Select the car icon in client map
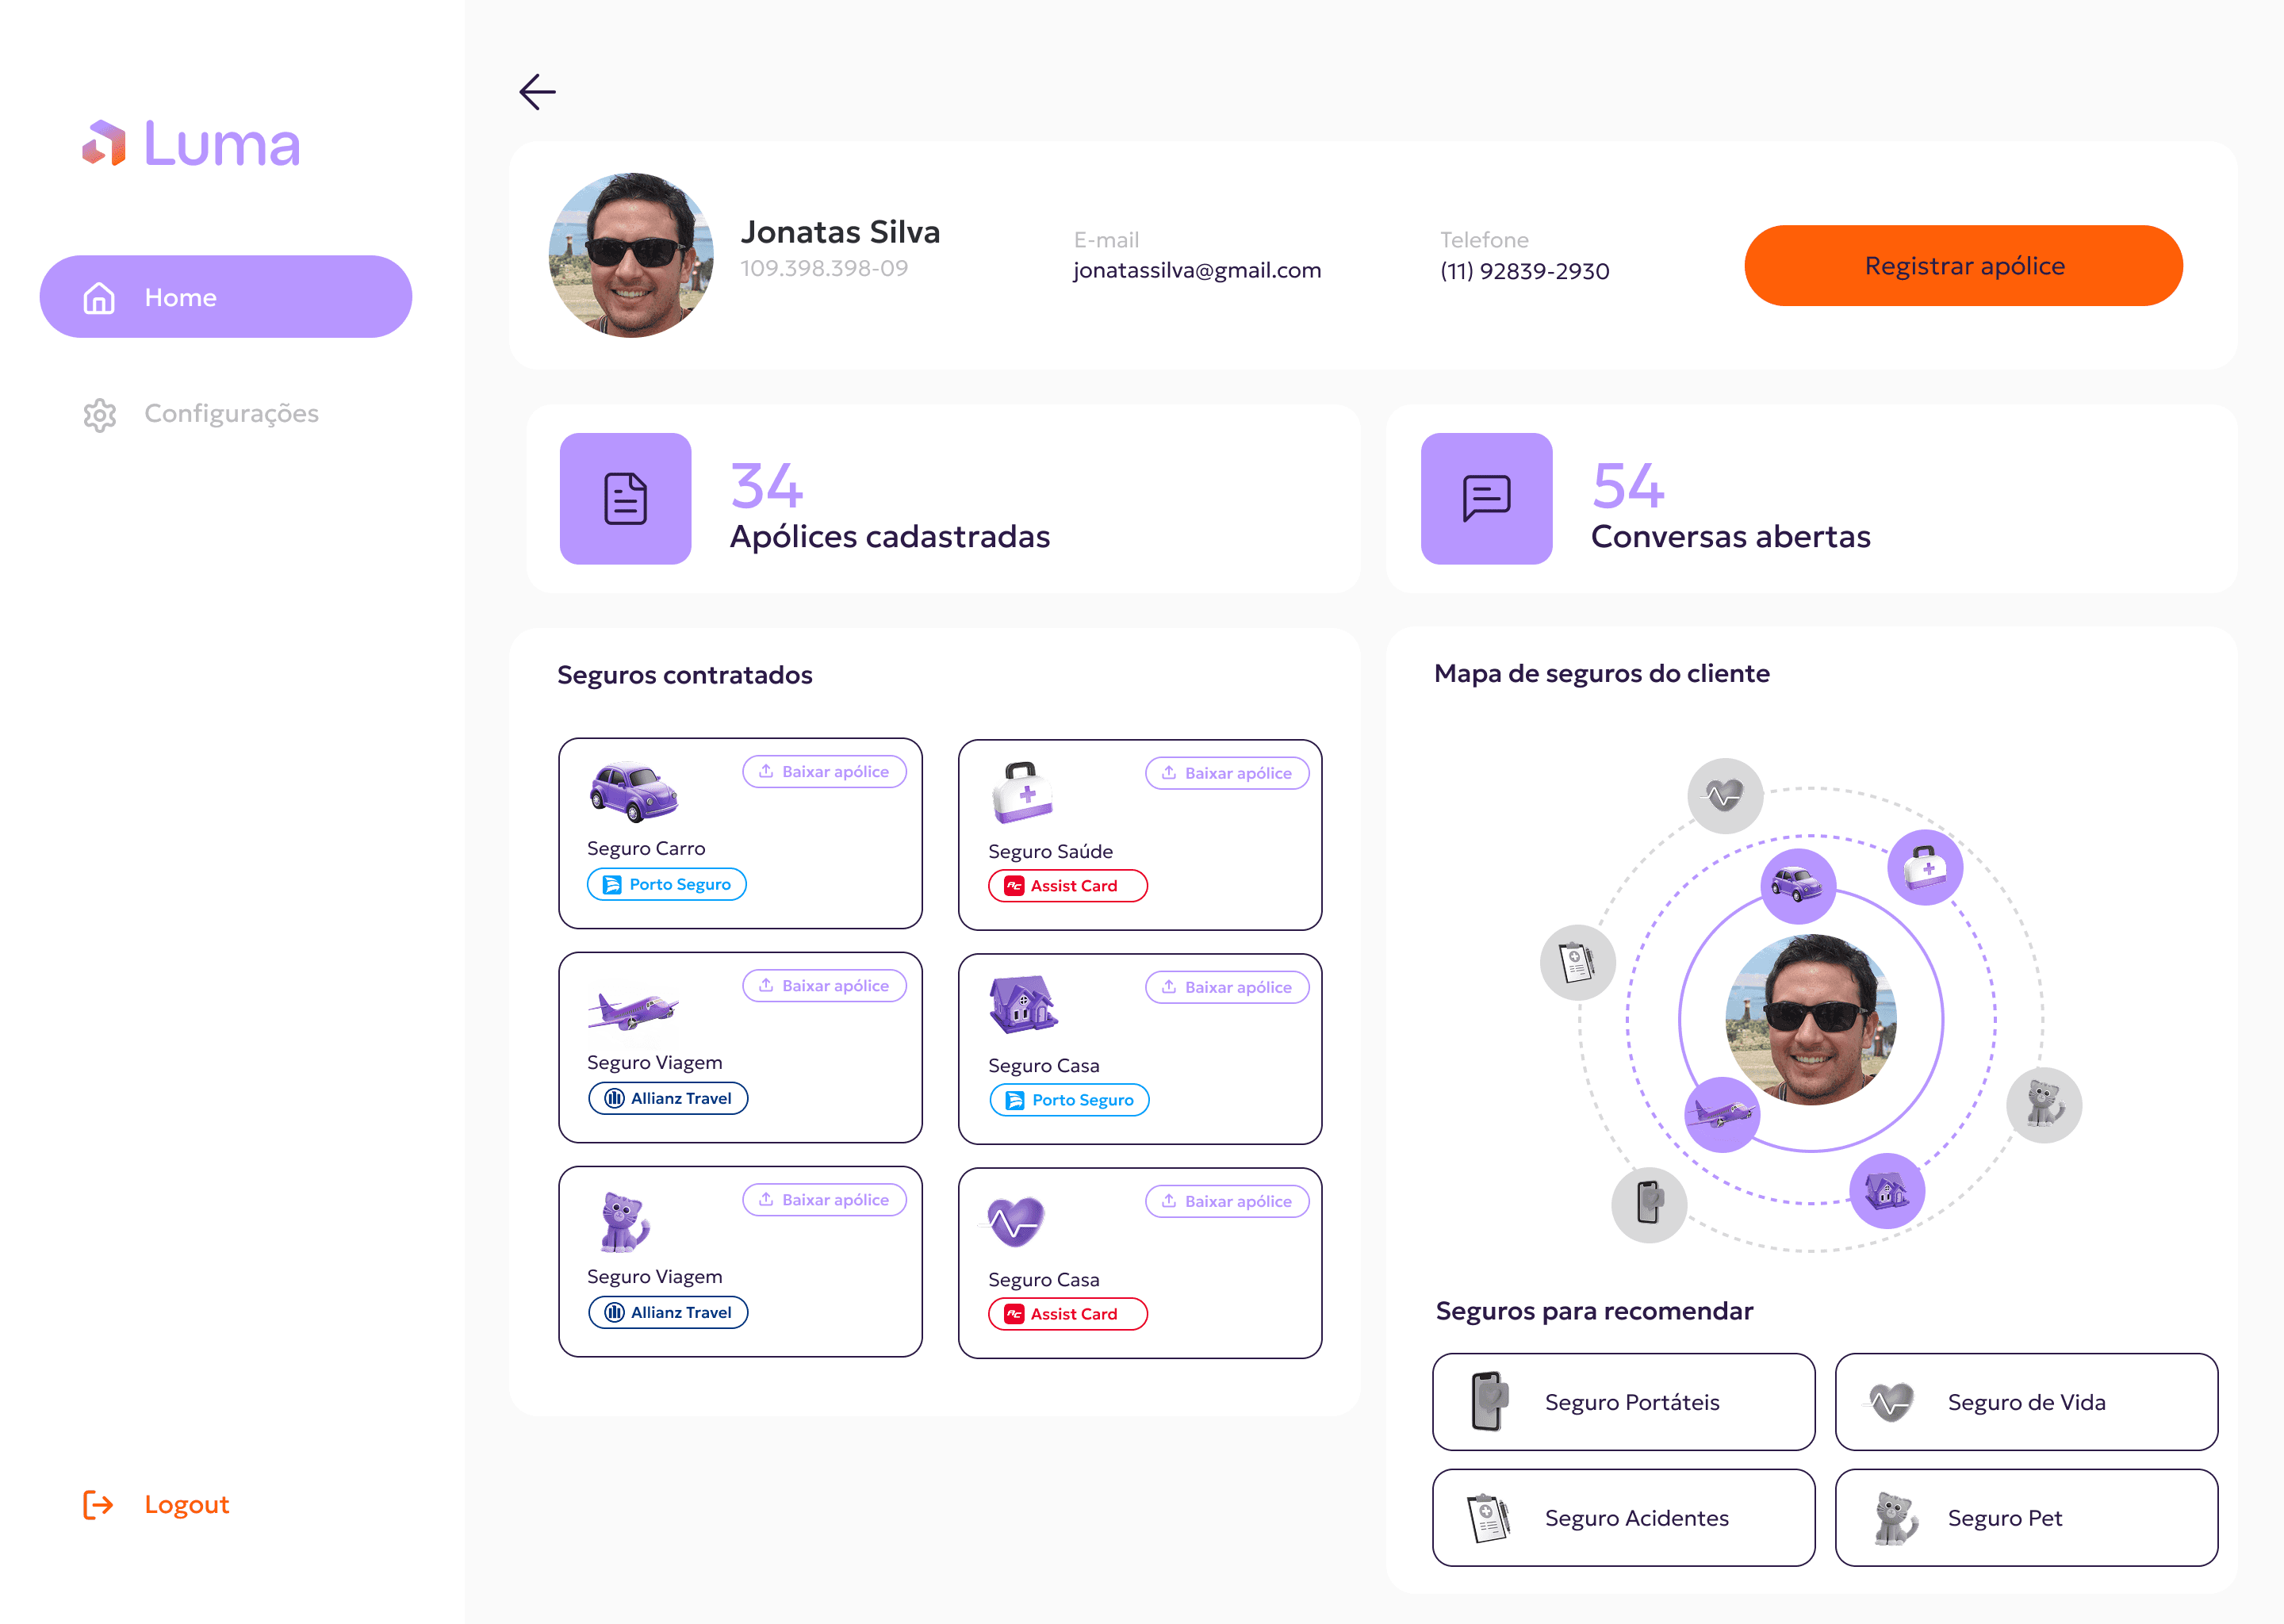 click(x=1797, y=885)
